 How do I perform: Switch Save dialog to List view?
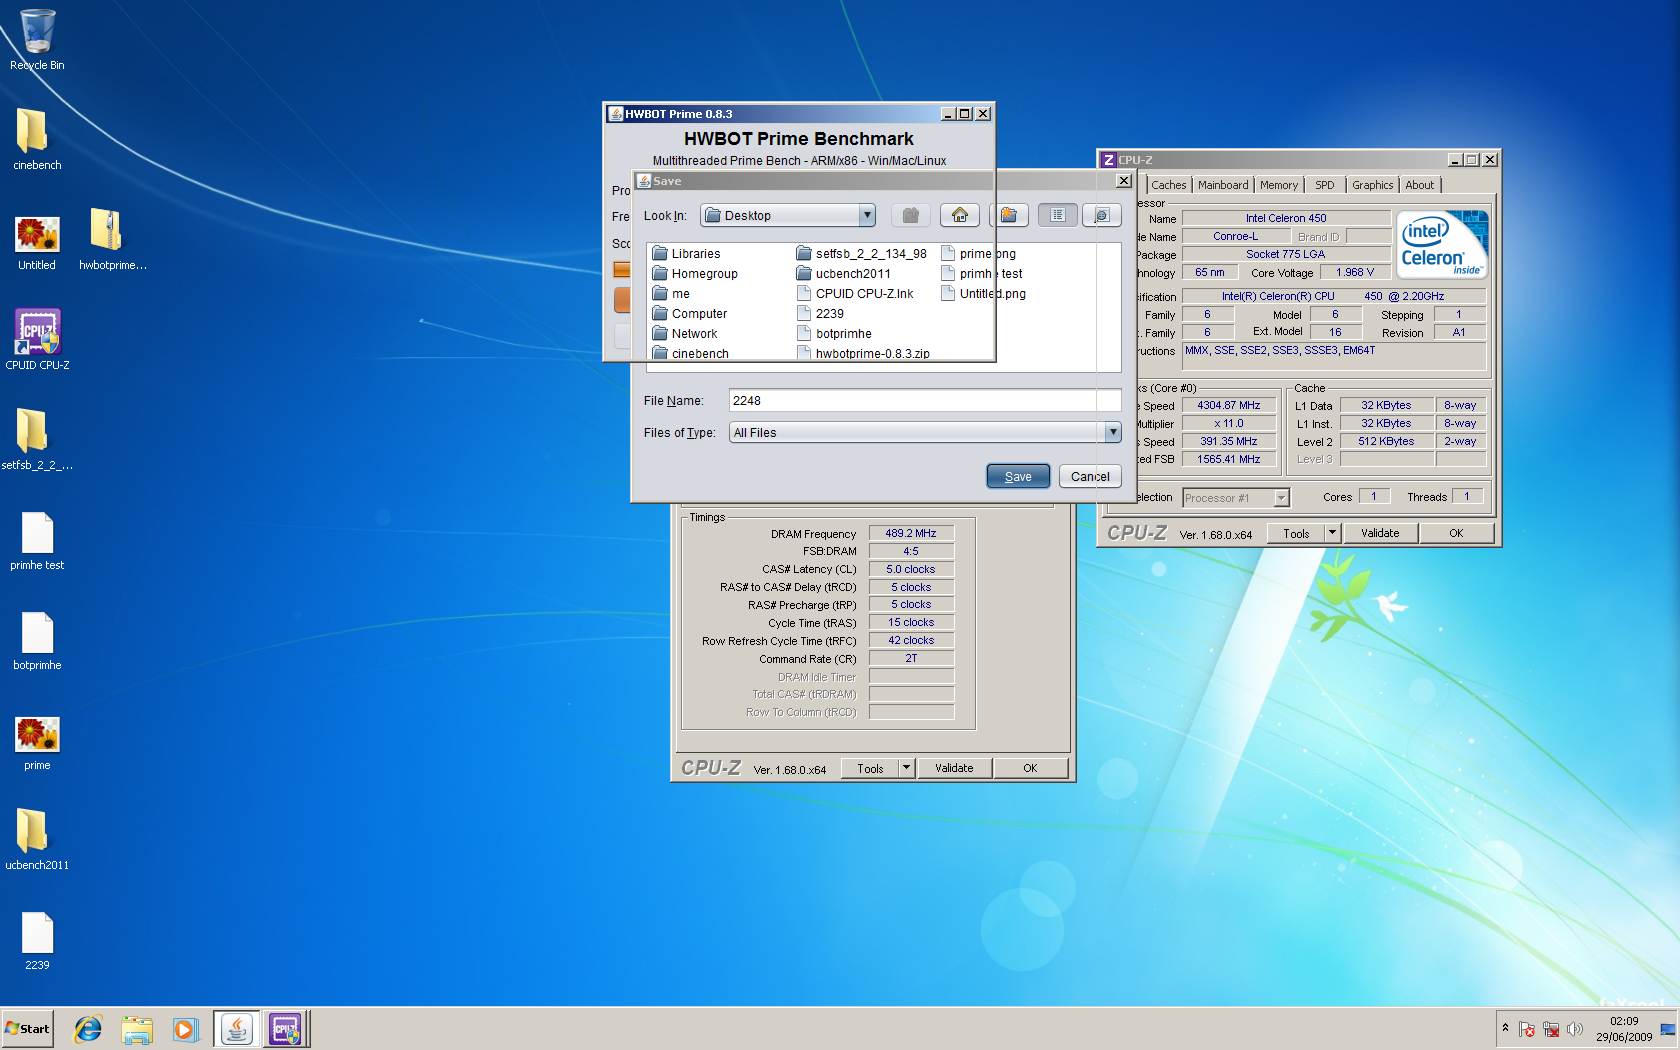point(1057,215)
